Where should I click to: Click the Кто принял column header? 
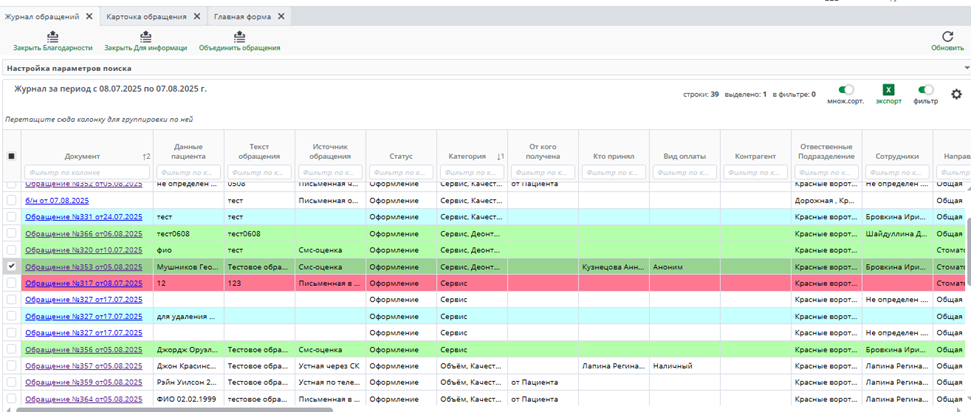(614, 157)
